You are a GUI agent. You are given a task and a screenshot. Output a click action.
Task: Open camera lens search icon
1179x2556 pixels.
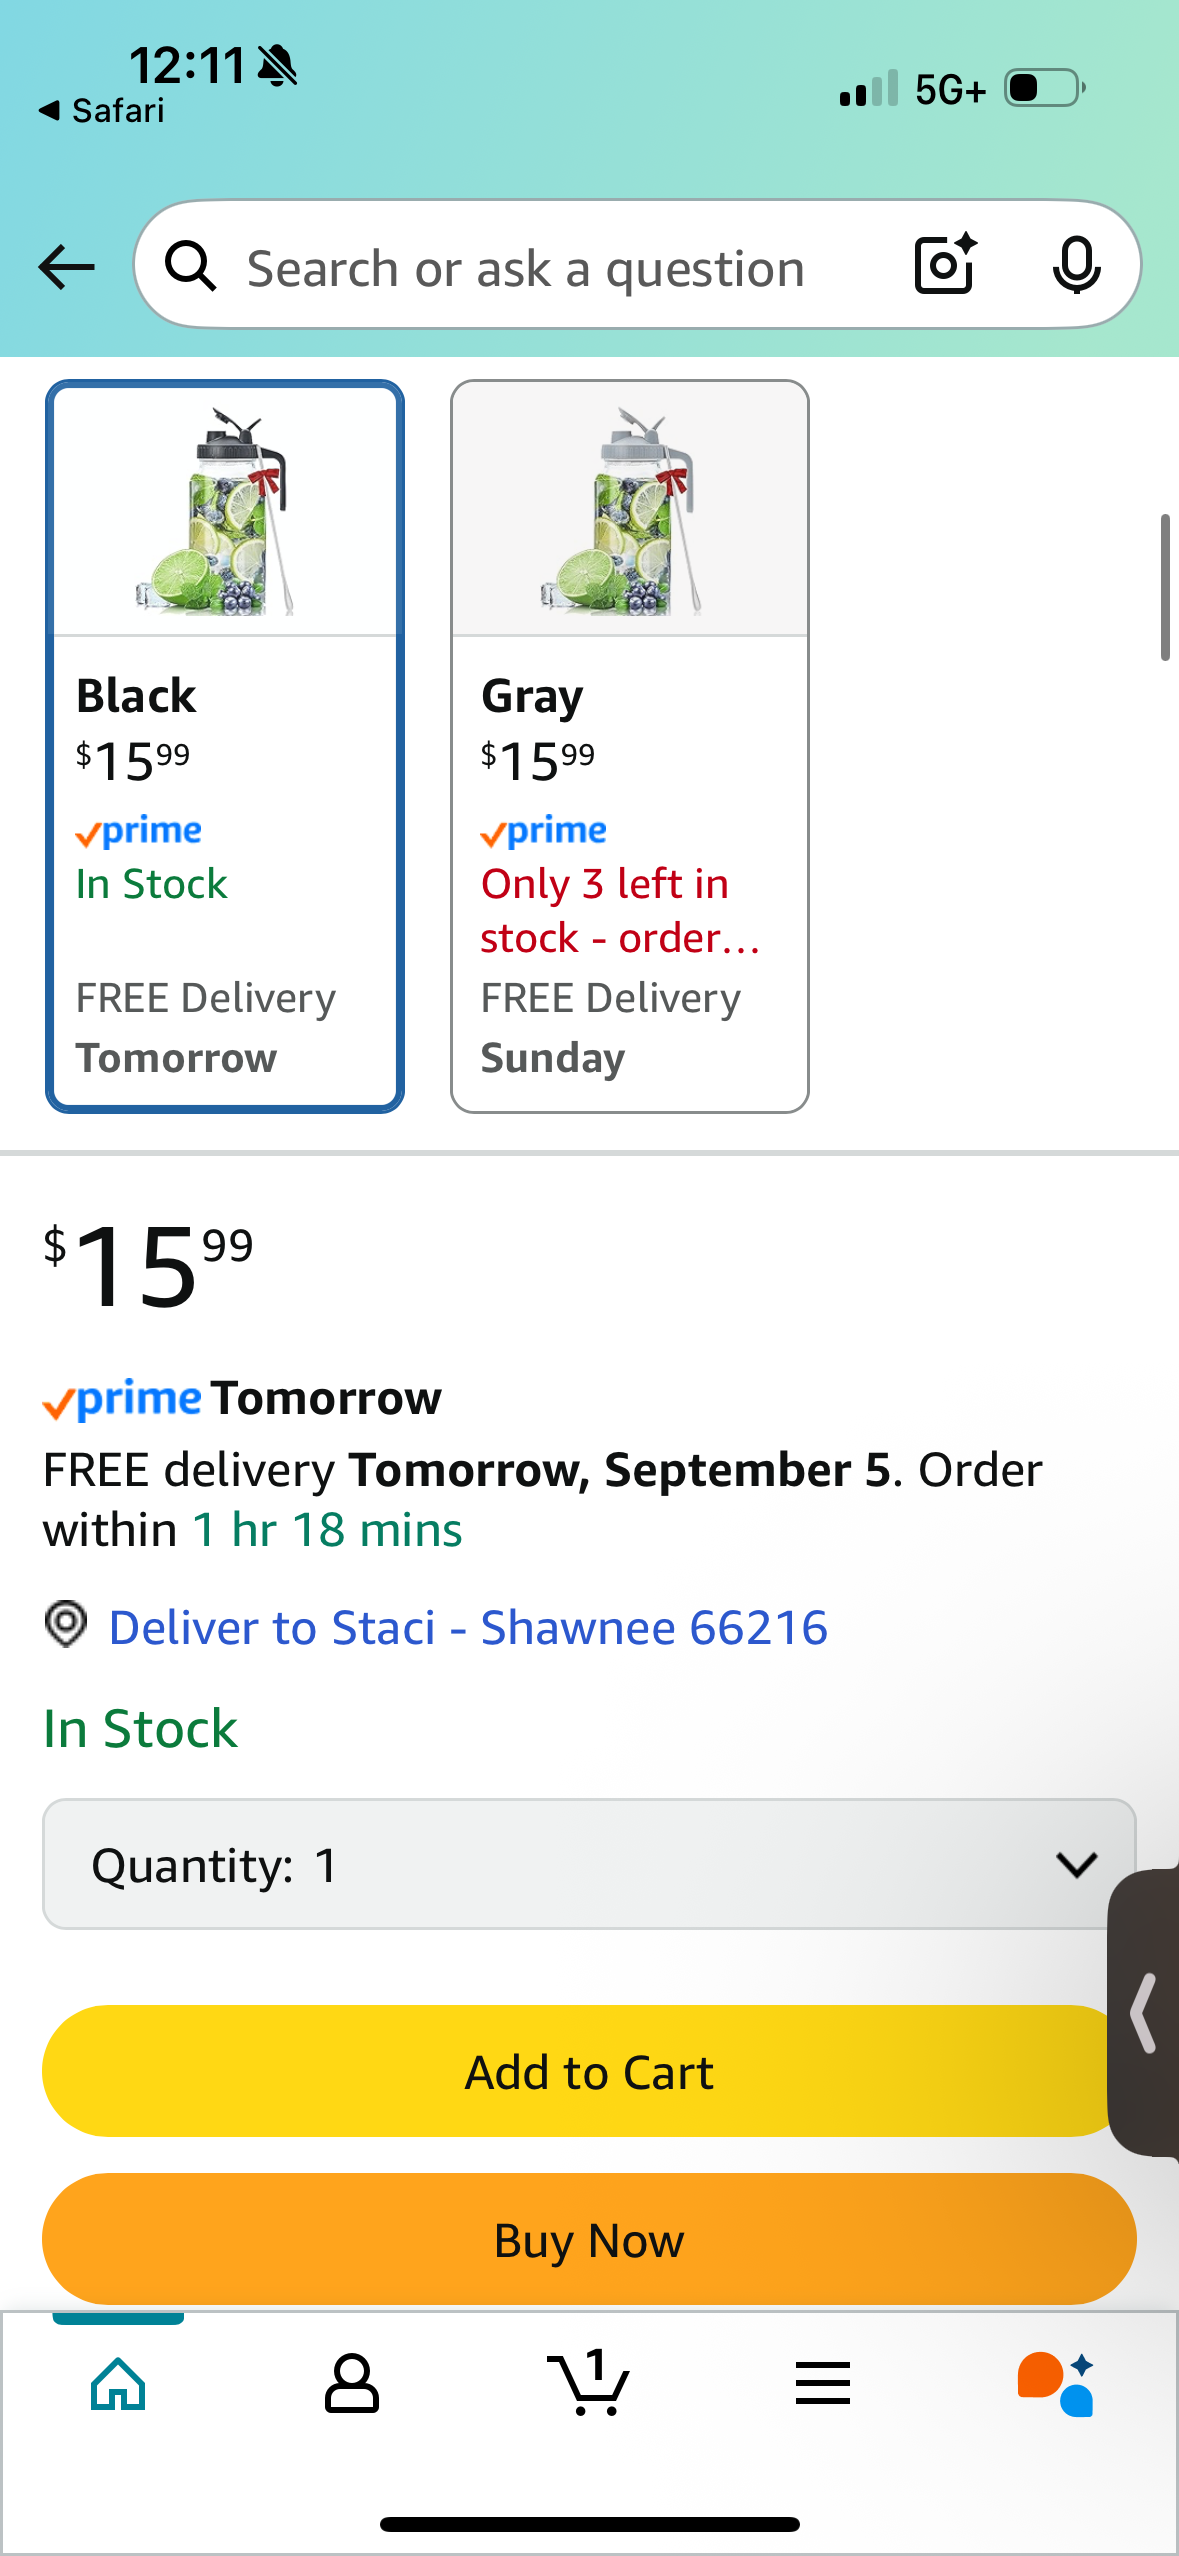pos(945,264)
